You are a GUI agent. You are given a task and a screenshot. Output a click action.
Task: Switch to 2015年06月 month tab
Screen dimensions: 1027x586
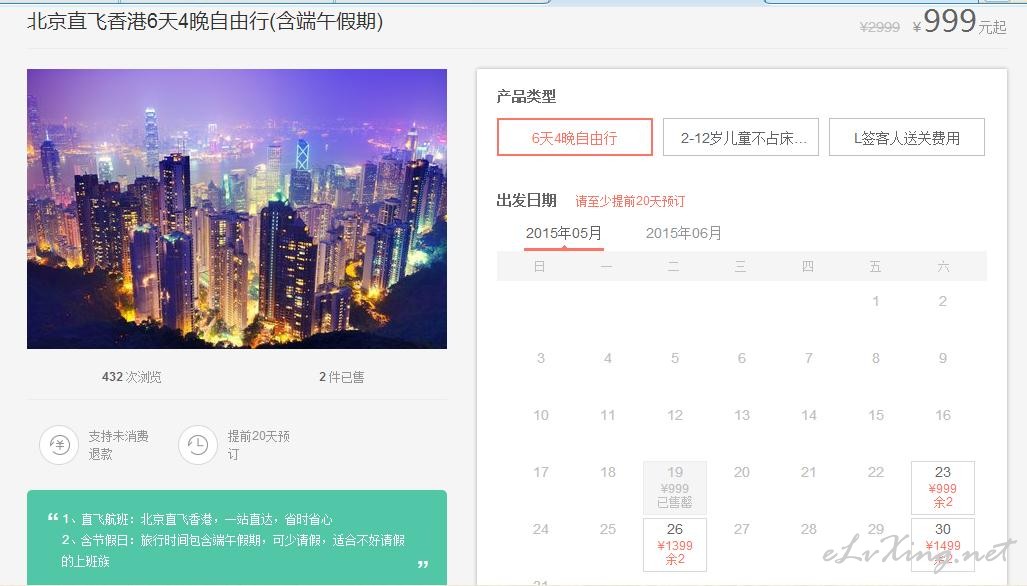tap(683, 233)
